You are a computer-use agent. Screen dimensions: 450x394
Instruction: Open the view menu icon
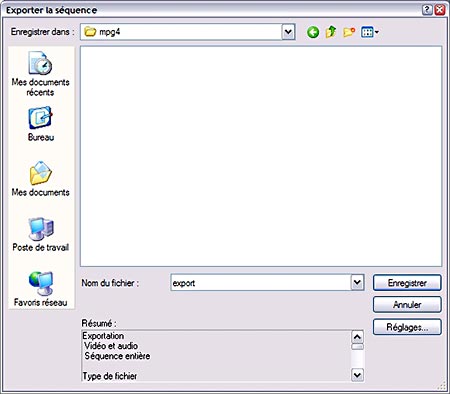[x=370, y=32]
